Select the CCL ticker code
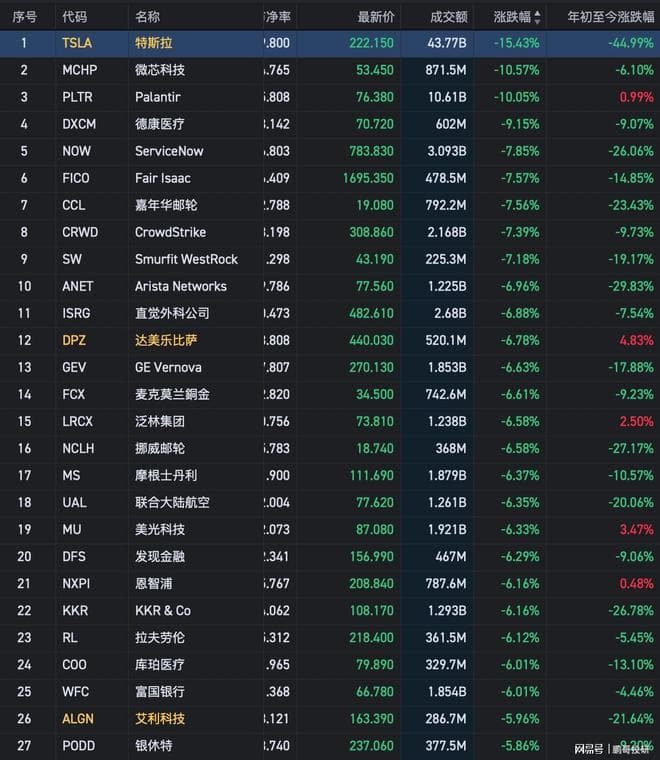660x760 pixels. (x=74, y=206)
